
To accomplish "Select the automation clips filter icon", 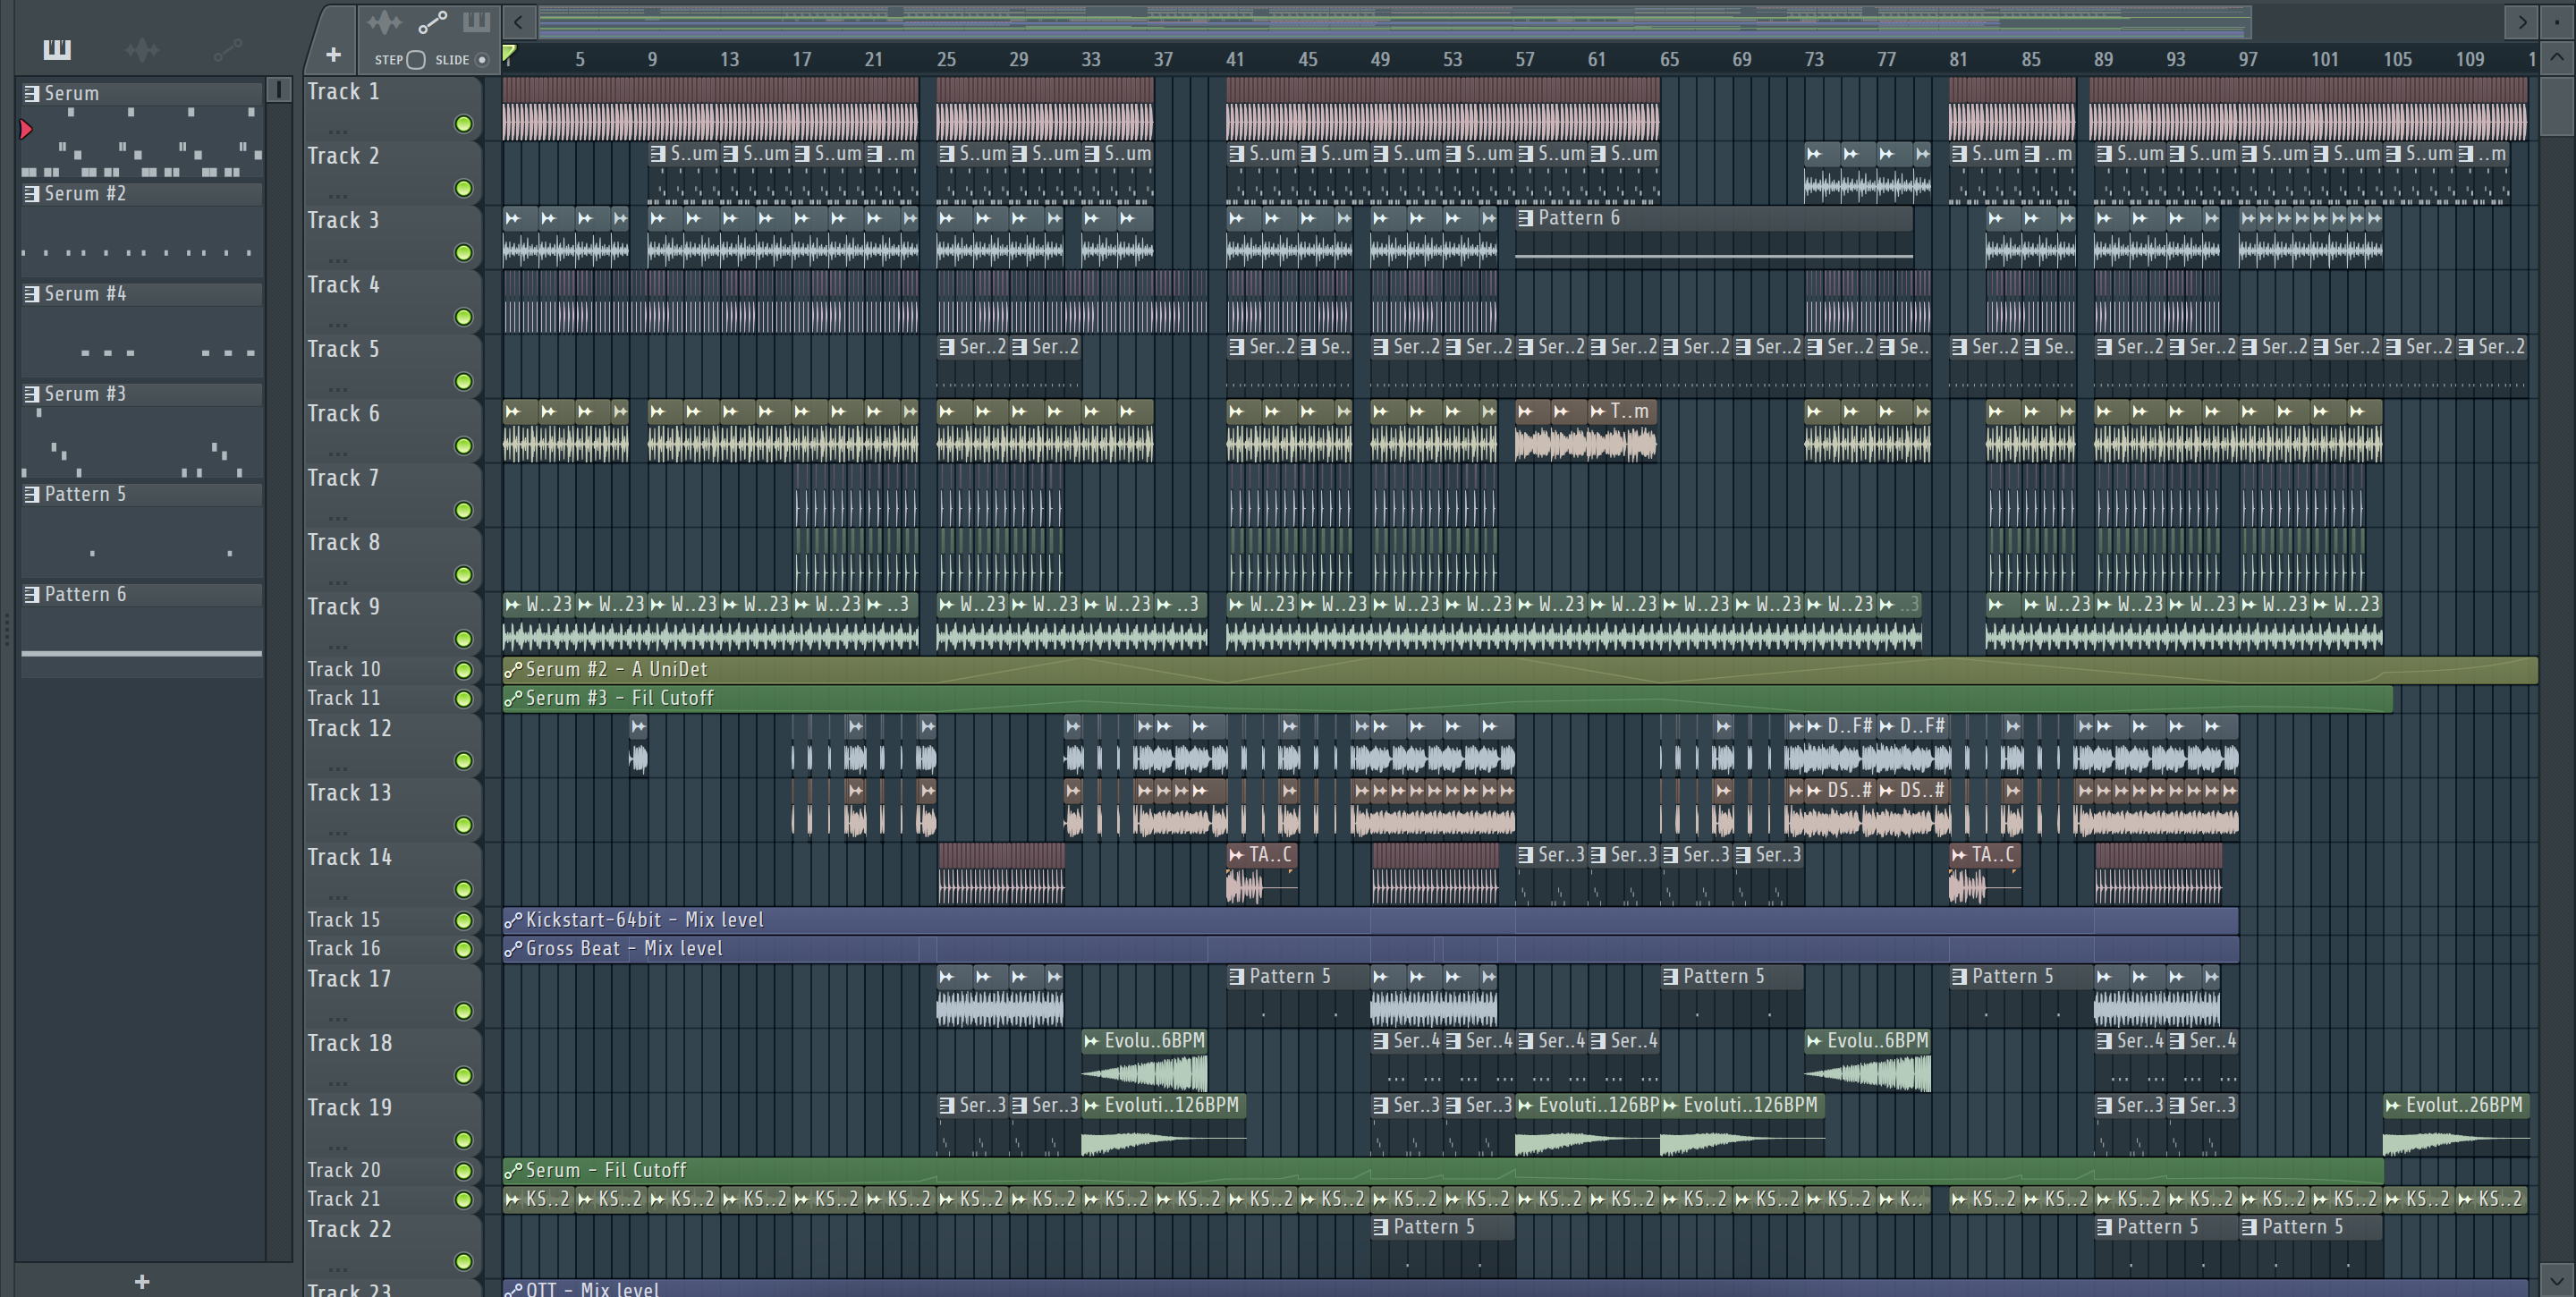I will coord(227,49).
